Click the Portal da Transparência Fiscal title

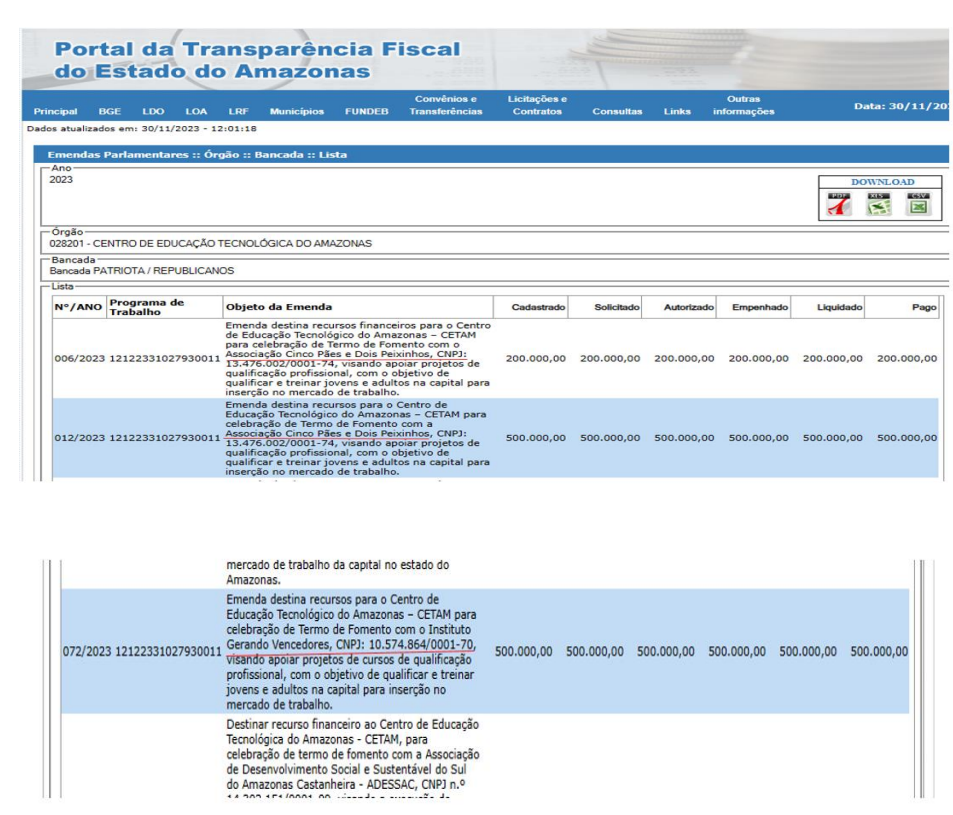click(x=258, y=60)
